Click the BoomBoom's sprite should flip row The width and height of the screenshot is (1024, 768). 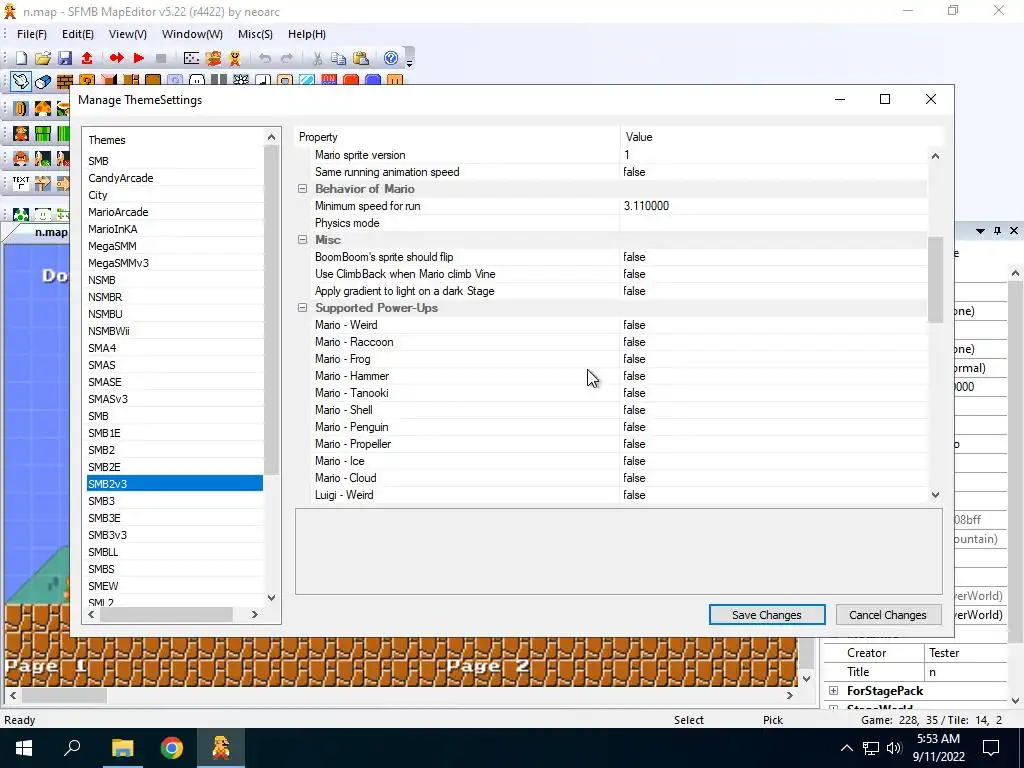click(x=619, y=257)
